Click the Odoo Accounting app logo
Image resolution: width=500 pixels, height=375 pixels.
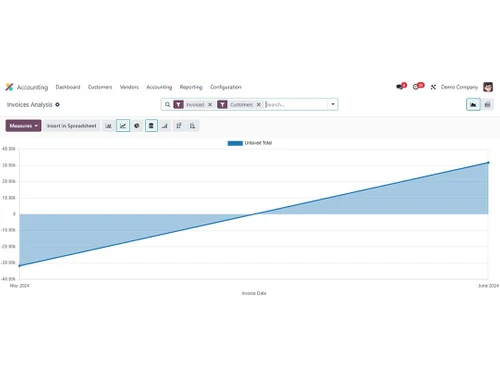pyautogui.click(x=9, y=87)
